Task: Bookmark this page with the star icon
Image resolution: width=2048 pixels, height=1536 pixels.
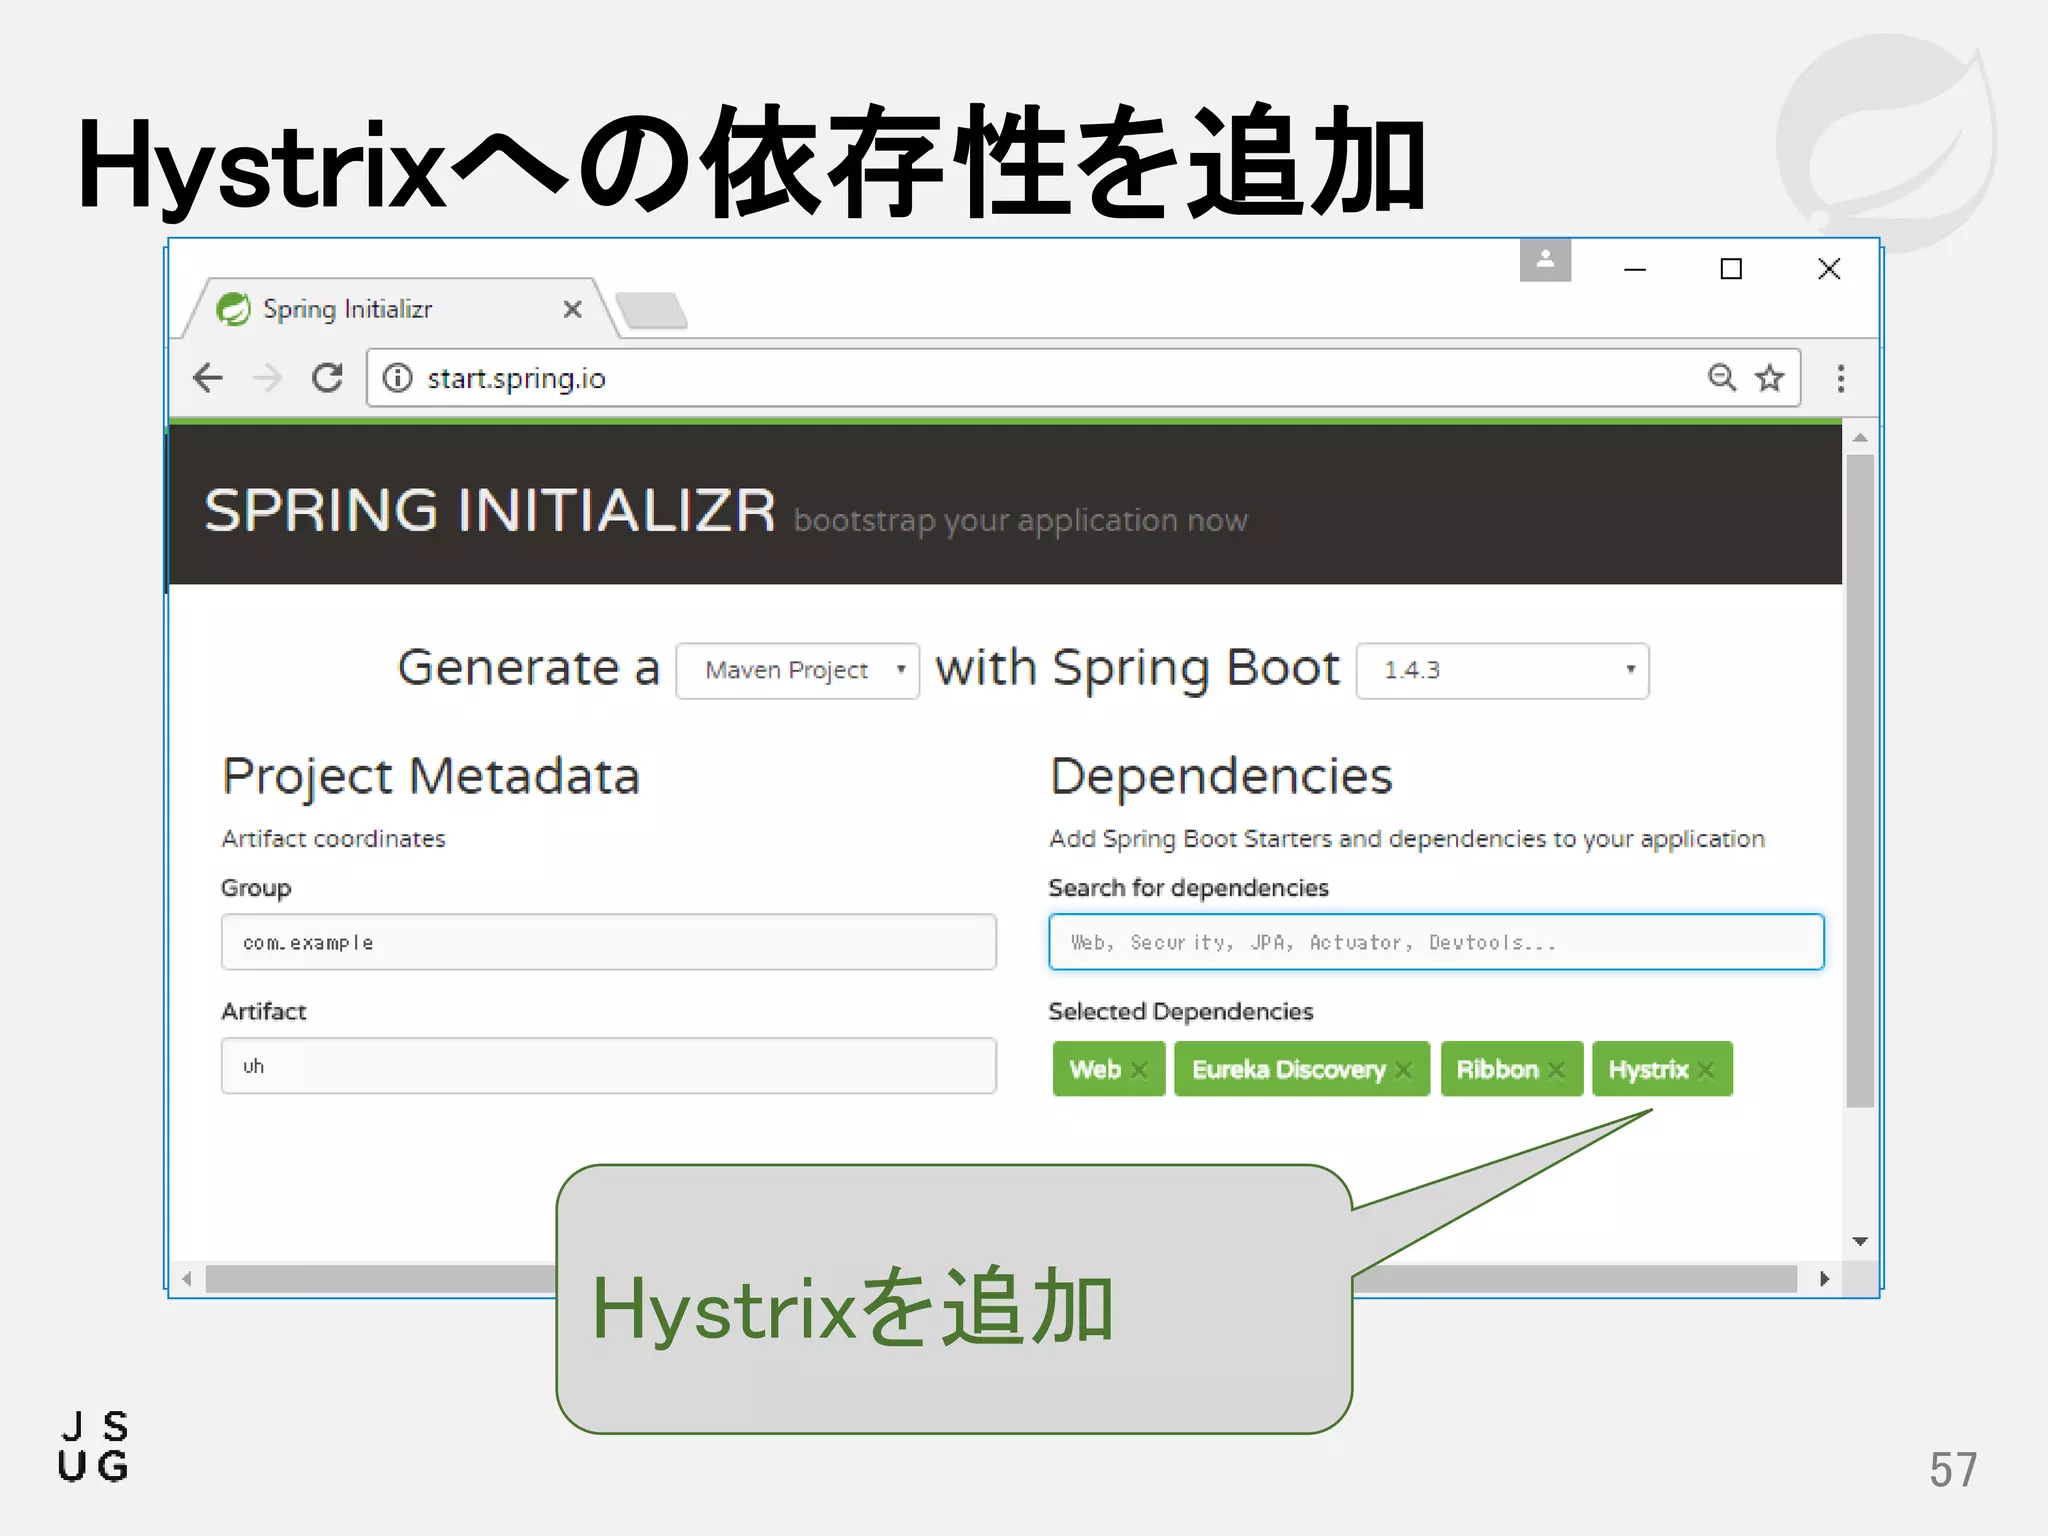Action: [1769, 378]
